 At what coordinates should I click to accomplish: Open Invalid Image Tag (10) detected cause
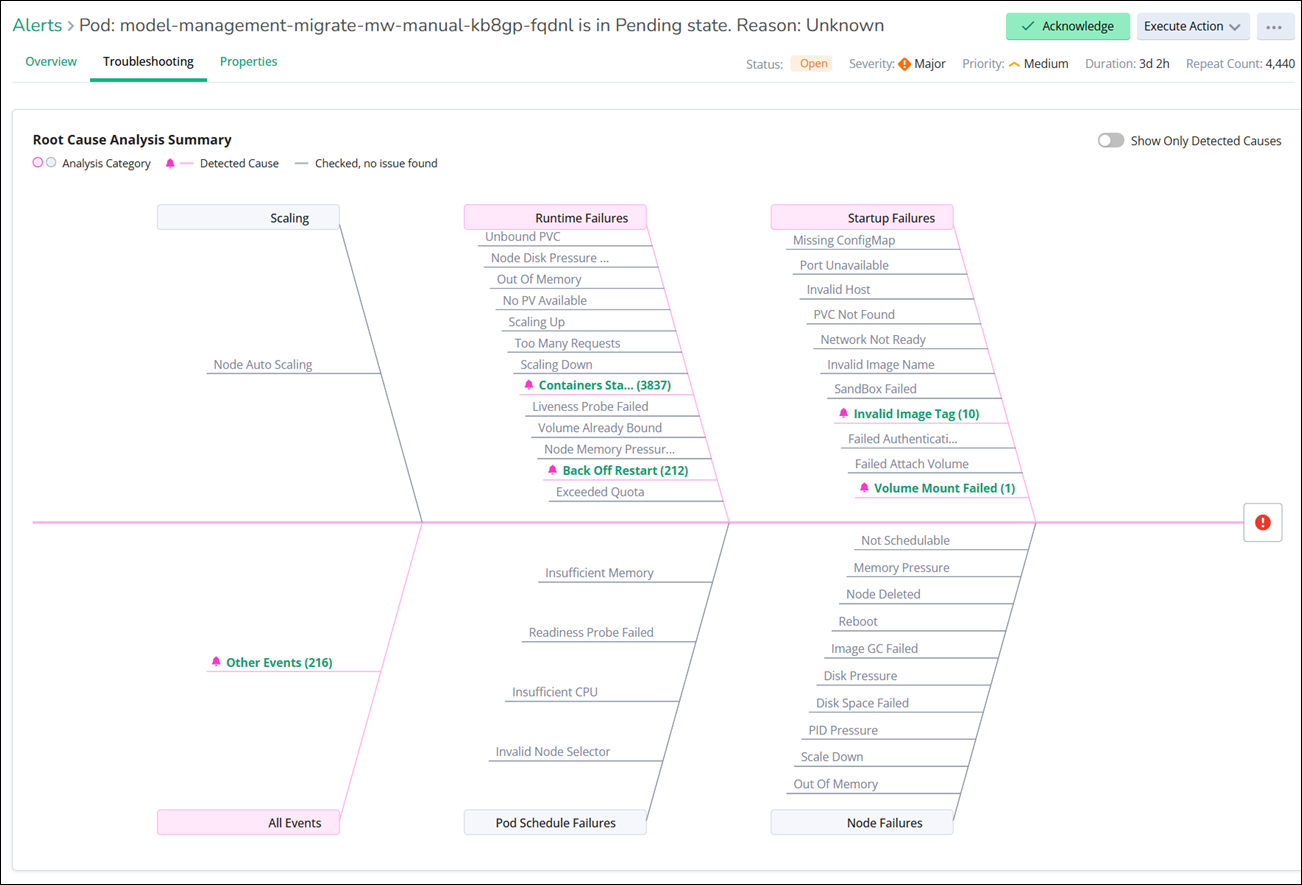[916, 414]
